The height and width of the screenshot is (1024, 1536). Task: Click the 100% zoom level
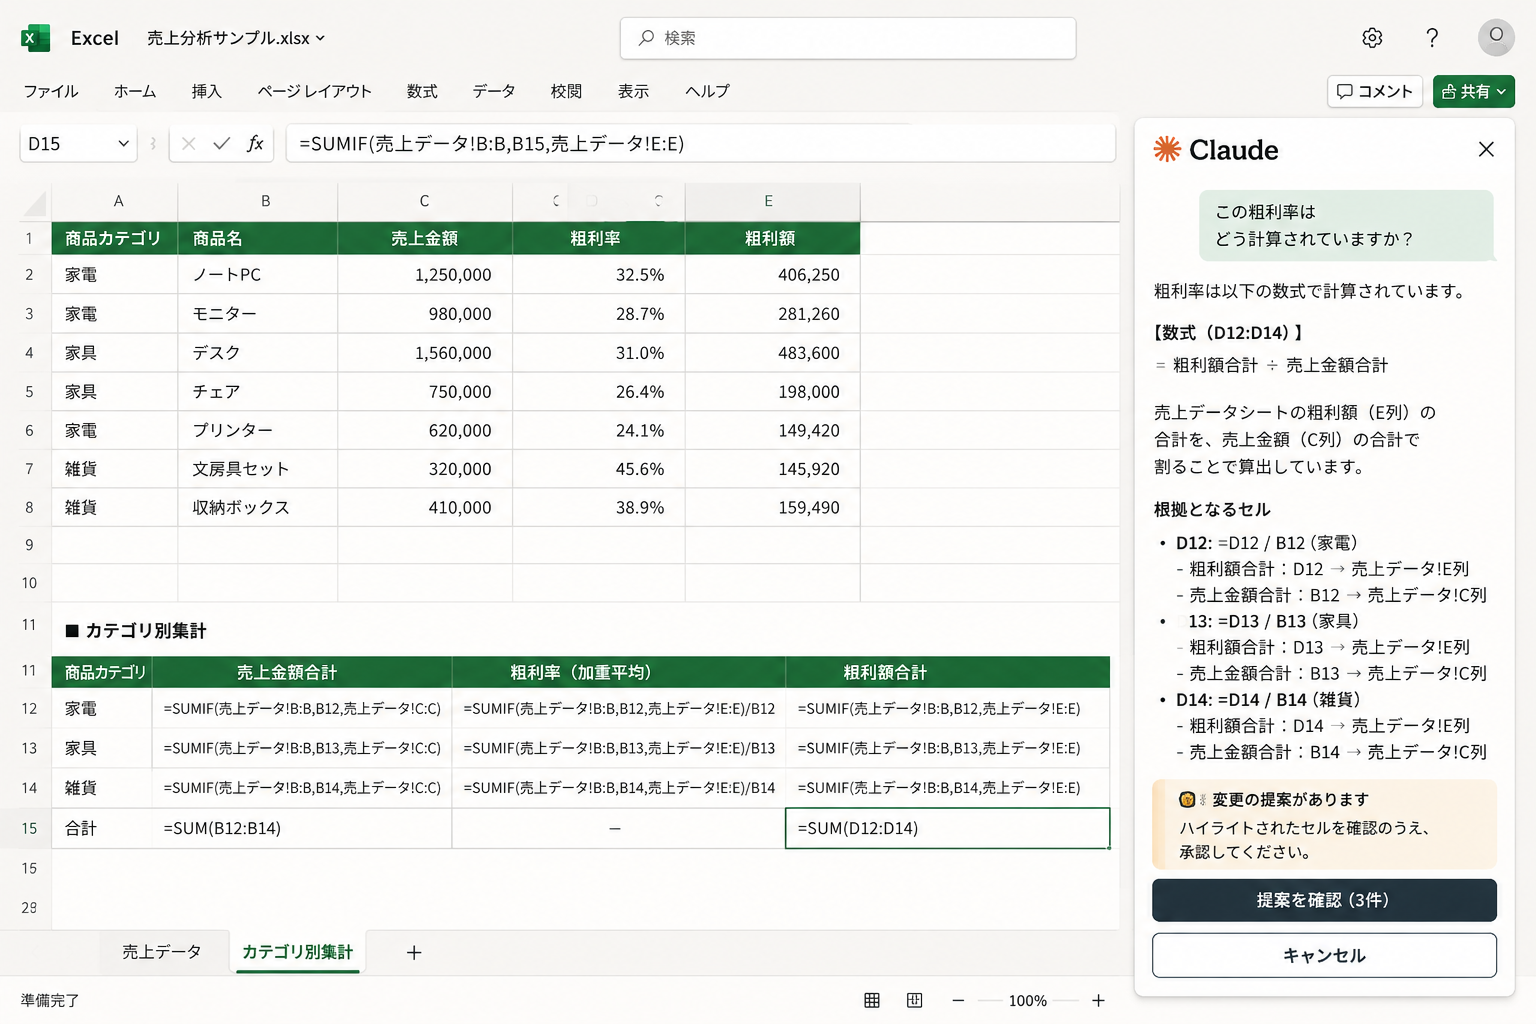pos(1028,1000)
